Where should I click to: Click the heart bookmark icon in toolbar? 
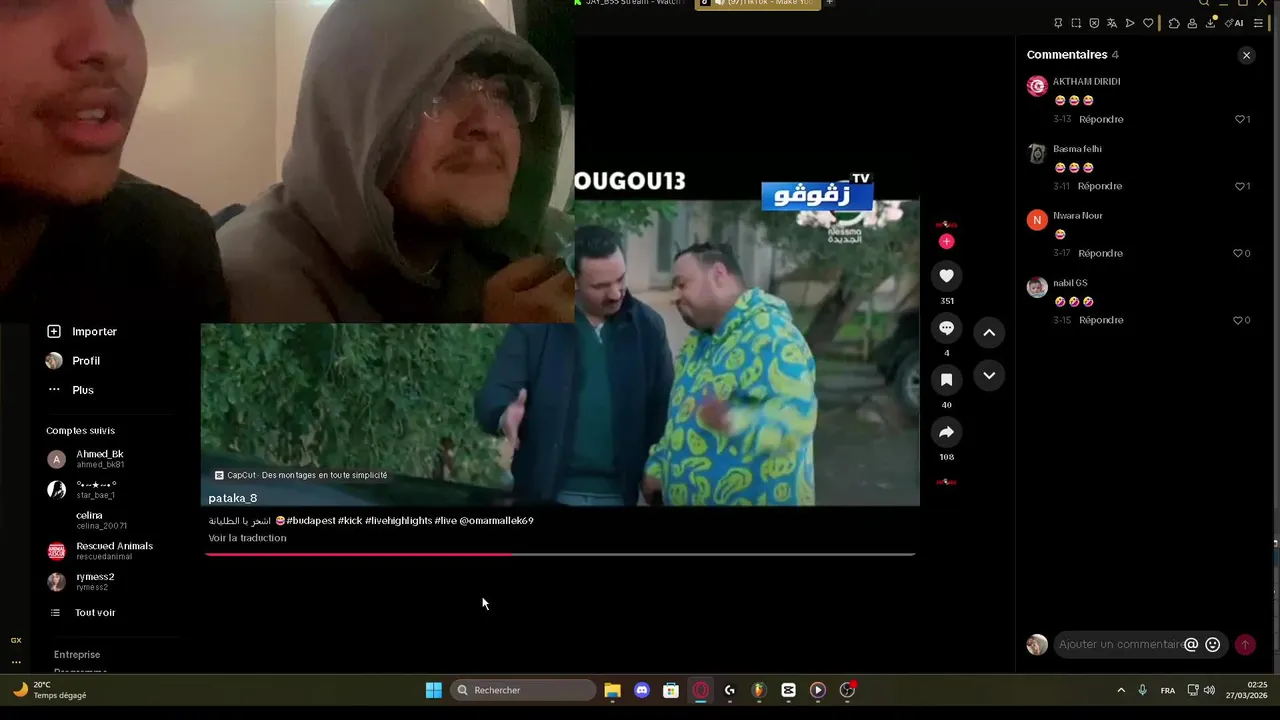tap(1148, 23)
